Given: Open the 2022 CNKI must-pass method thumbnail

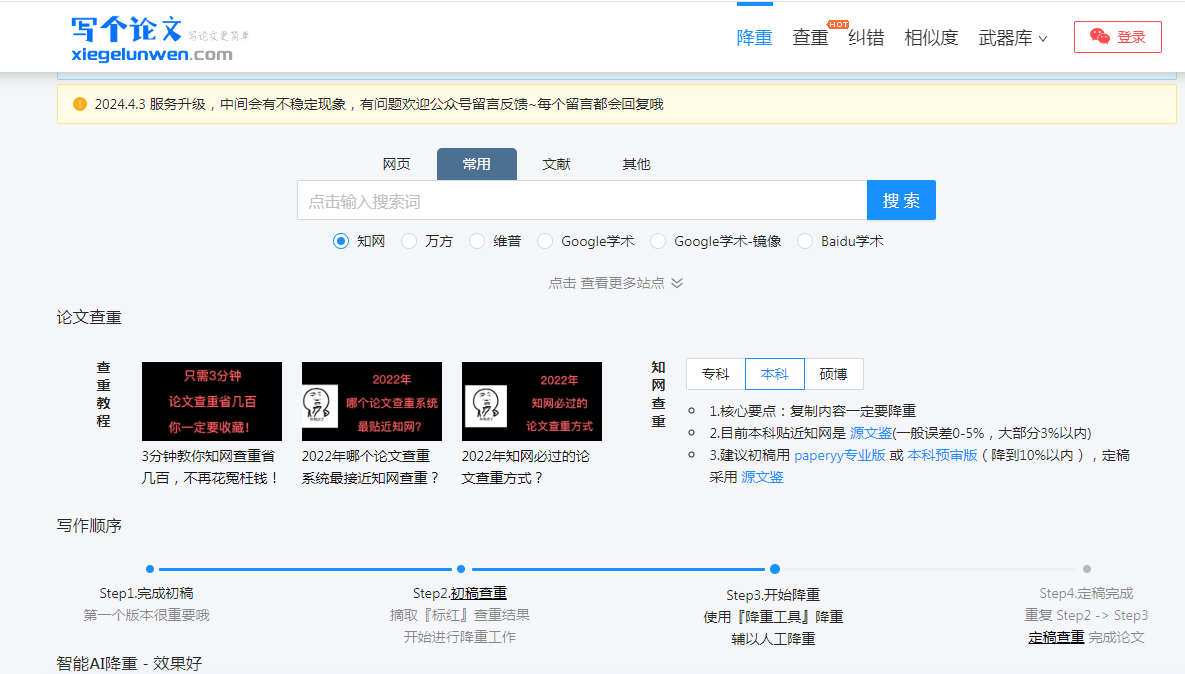Looking at the screenshot, I should pyautogui.click(x=532, y=401).
